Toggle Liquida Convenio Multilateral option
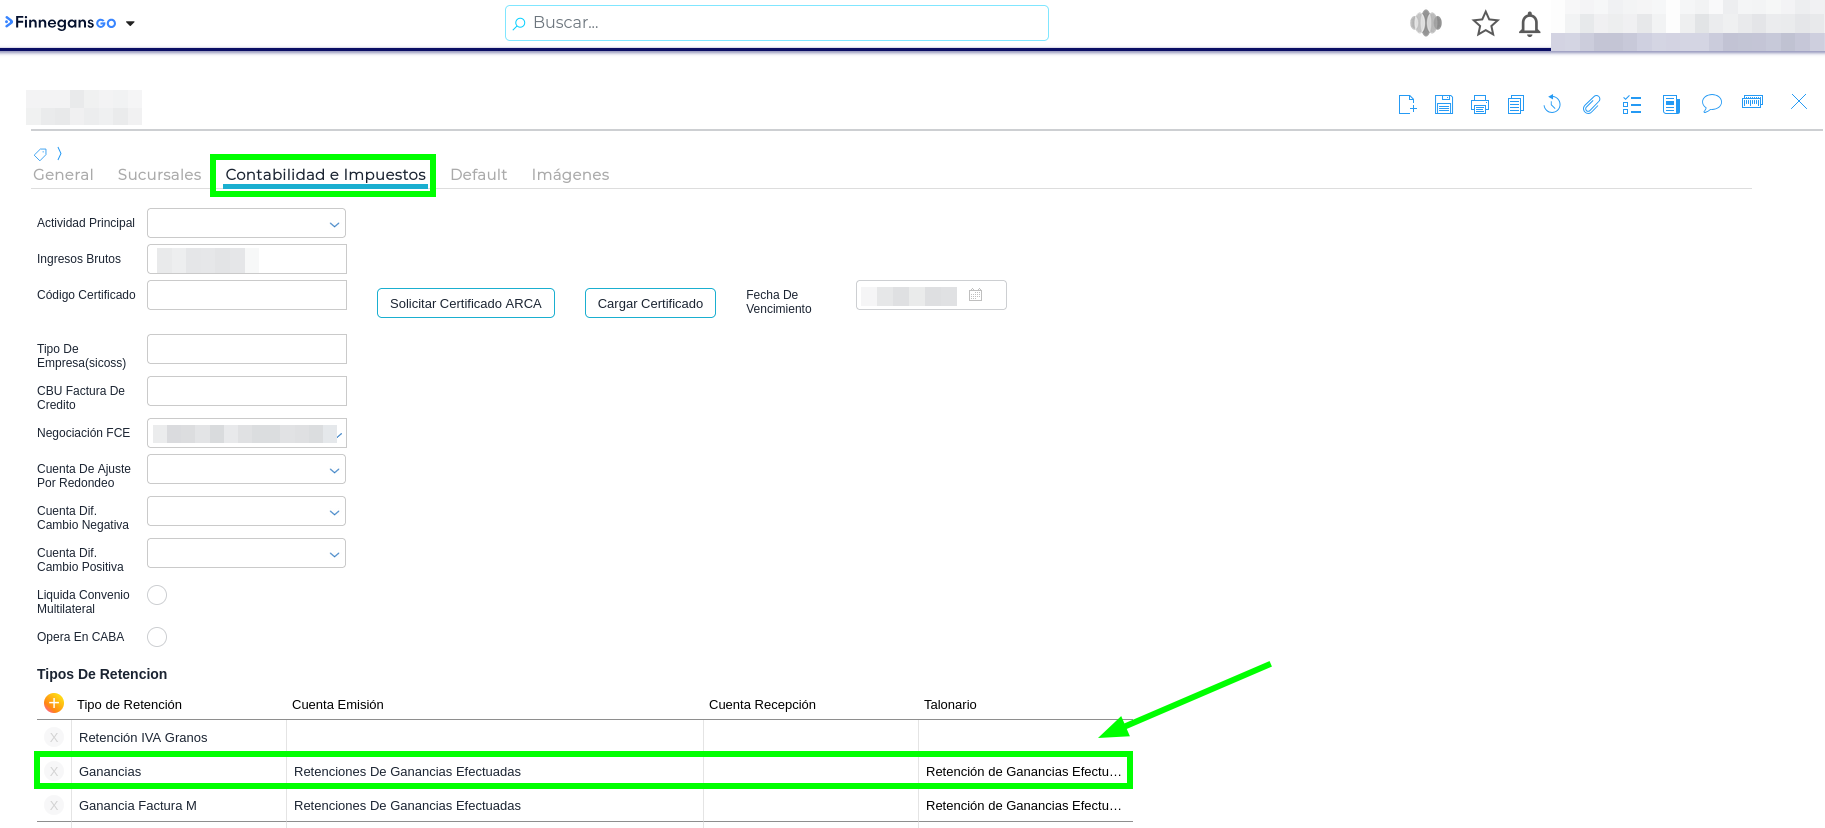The width and height of the screenshot is (1825, 828). [x=157, y=595]
